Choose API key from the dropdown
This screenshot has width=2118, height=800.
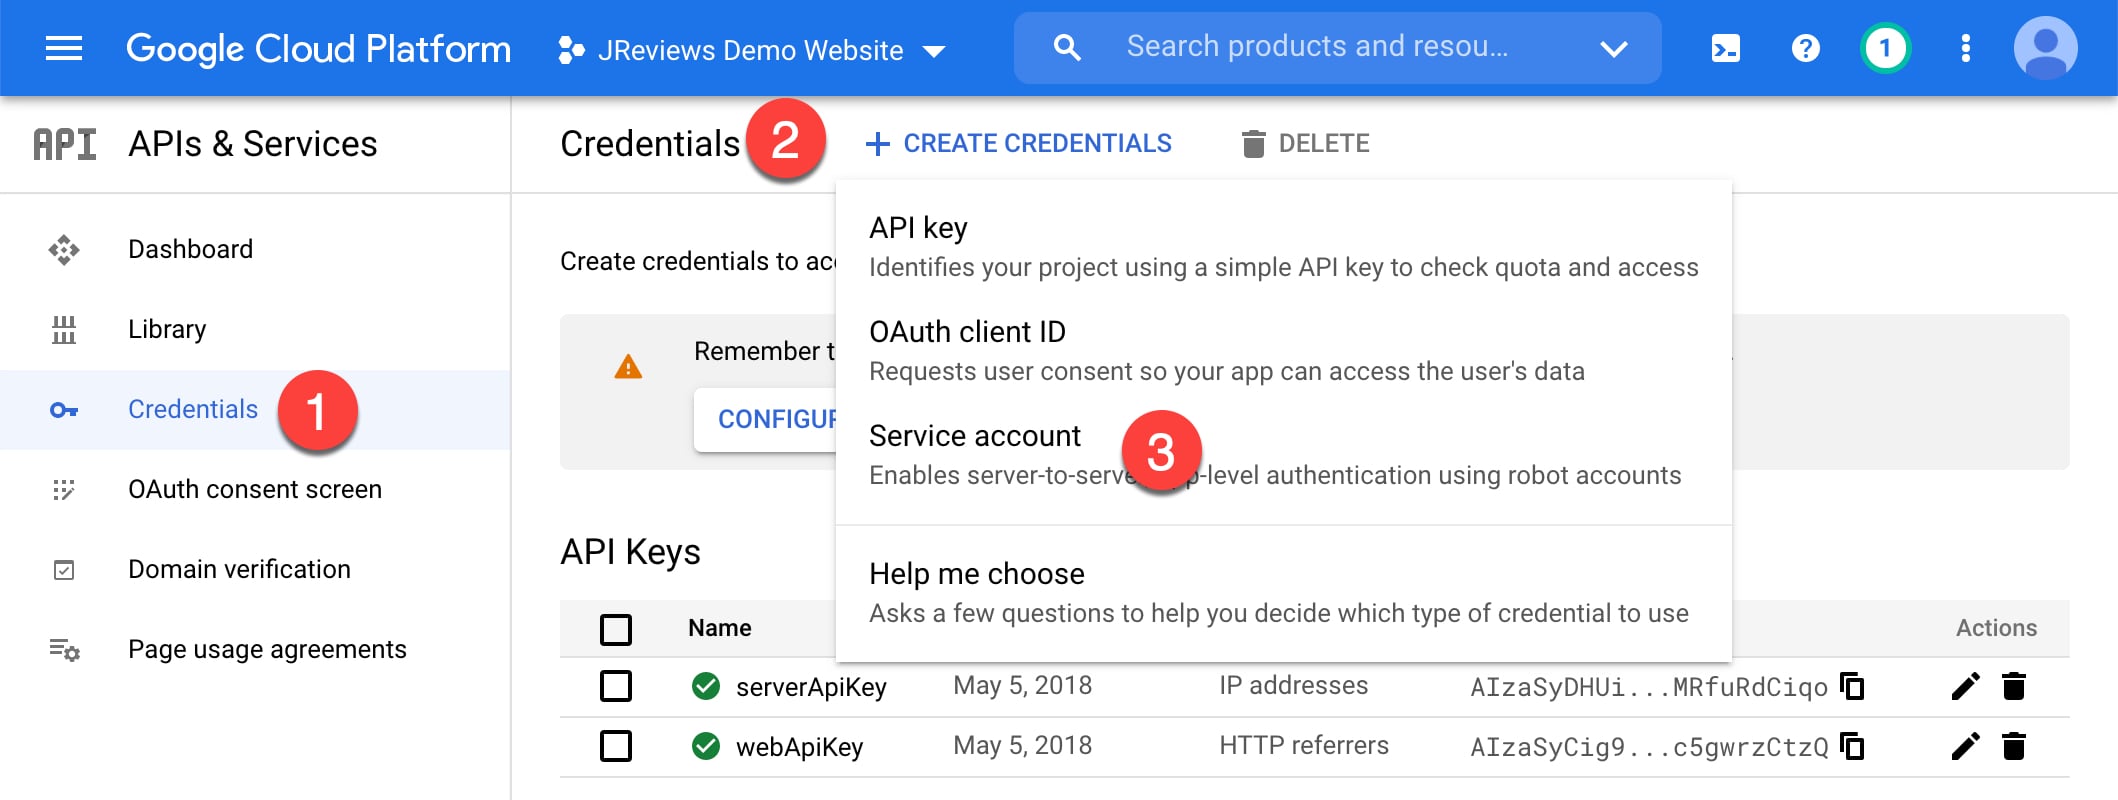pos(1283,246)
